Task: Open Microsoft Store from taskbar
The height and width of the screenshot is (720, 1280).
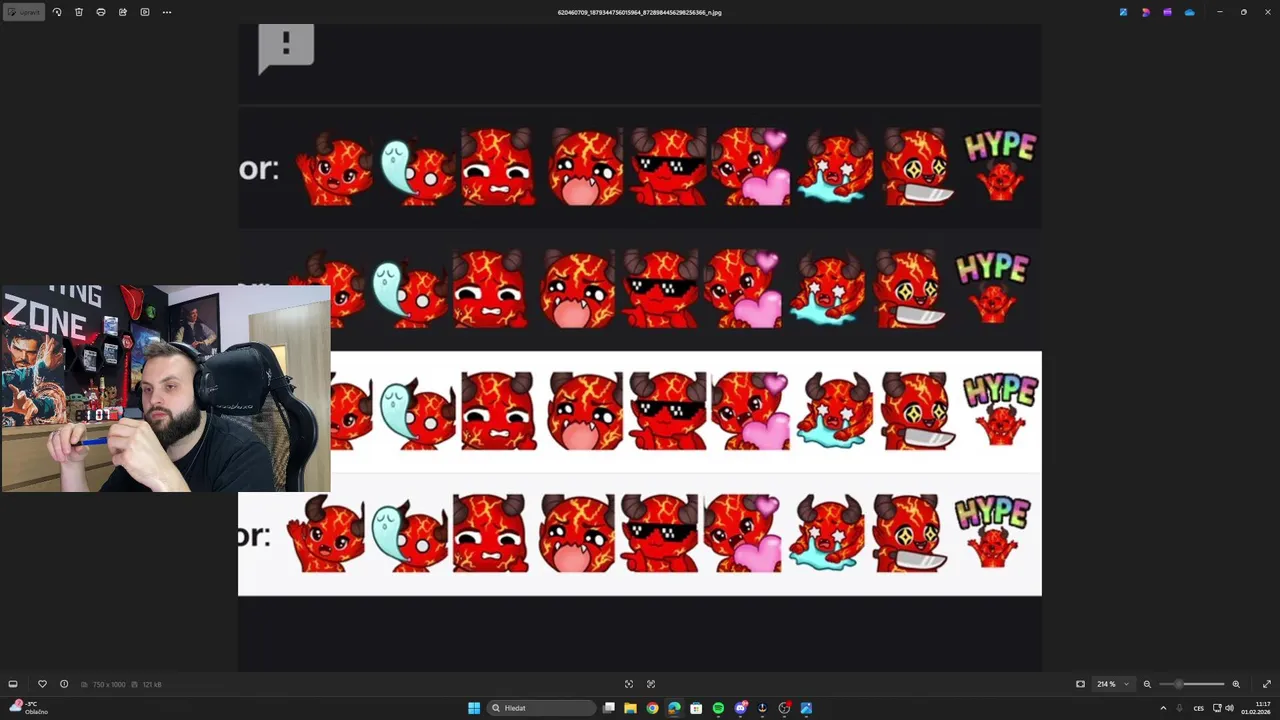Action: coord(696,708)
